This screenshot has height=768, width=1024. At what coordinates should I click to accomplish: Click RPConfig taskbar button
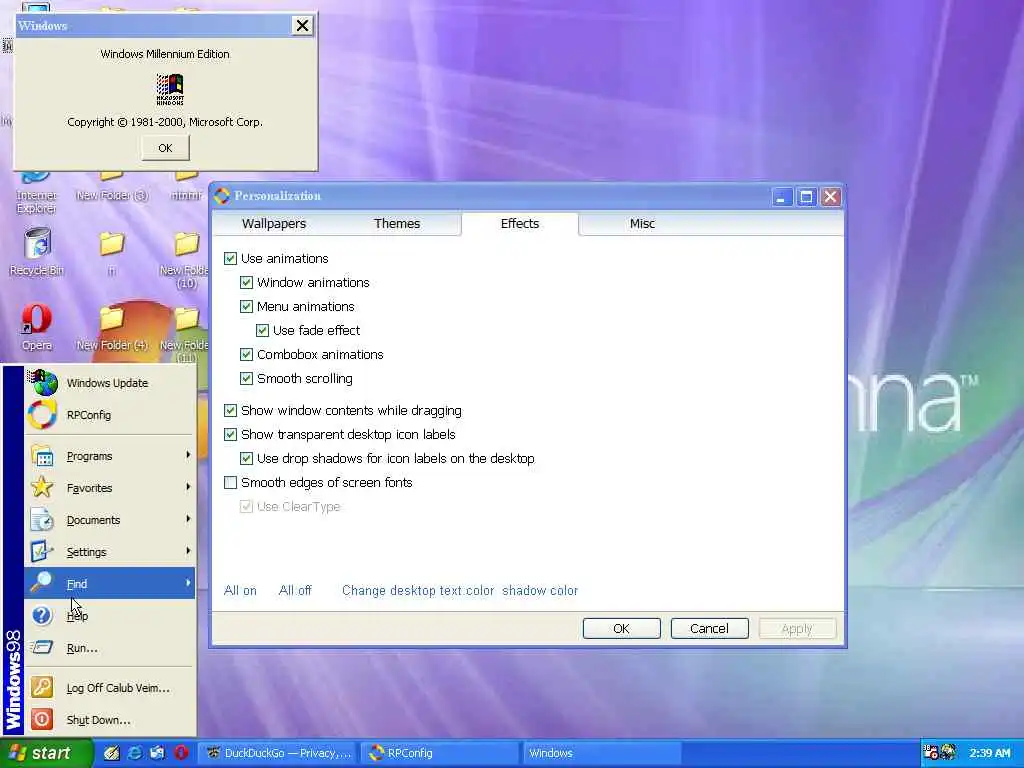point(441,753)
